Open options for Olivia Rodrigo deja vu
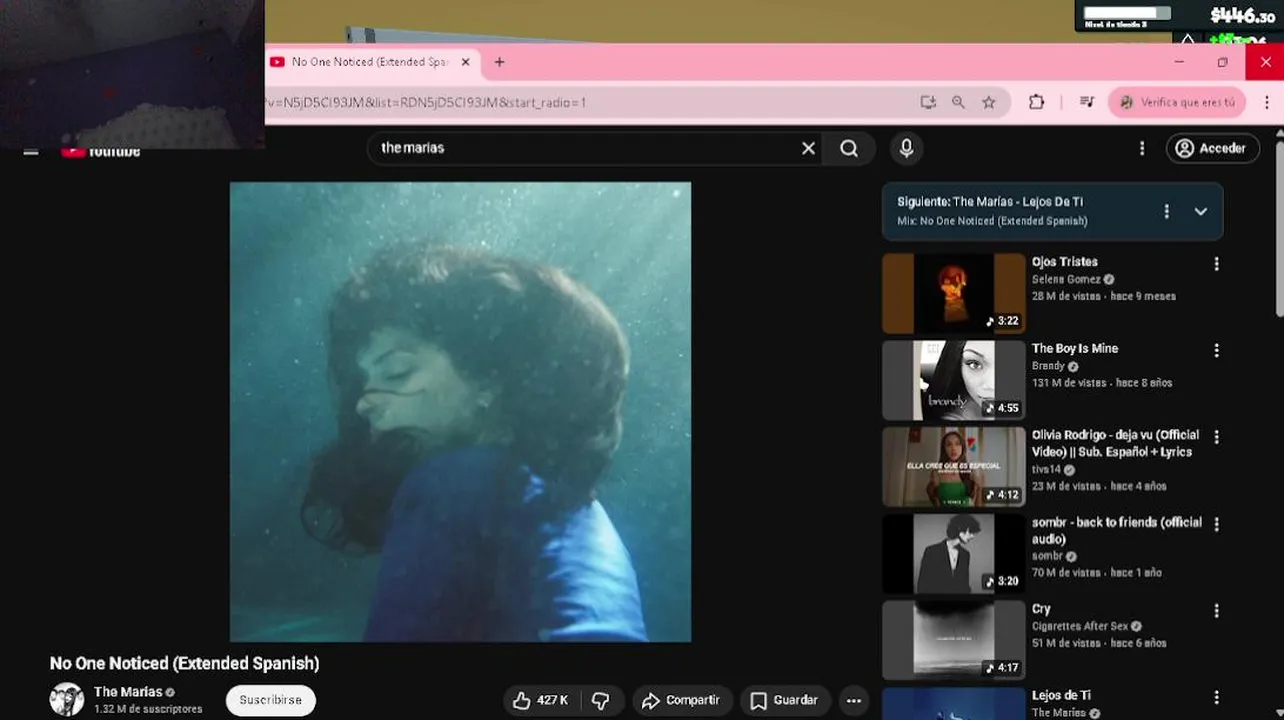The height and width of the screenshot is (720, 1284). pyautogui.click(x=1216, y=437)
